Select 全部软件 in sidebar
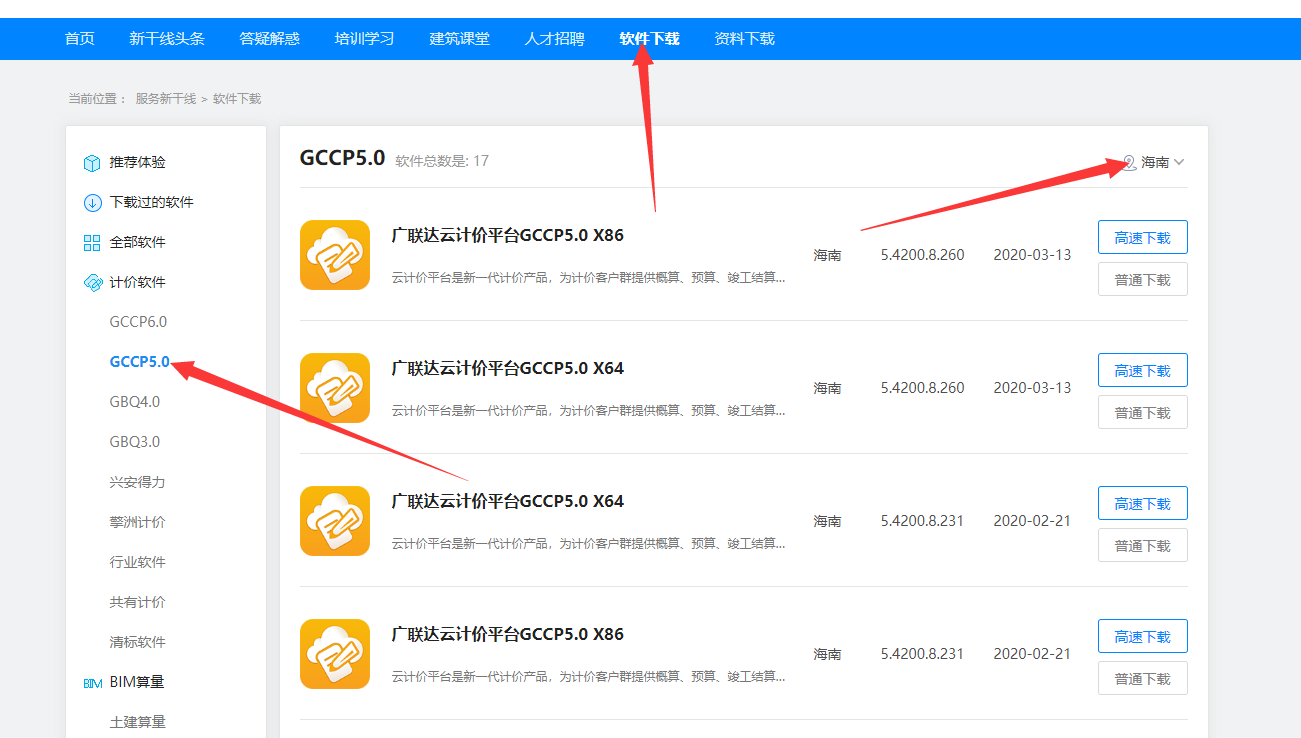1301x738 pixels. click(138, 242)
